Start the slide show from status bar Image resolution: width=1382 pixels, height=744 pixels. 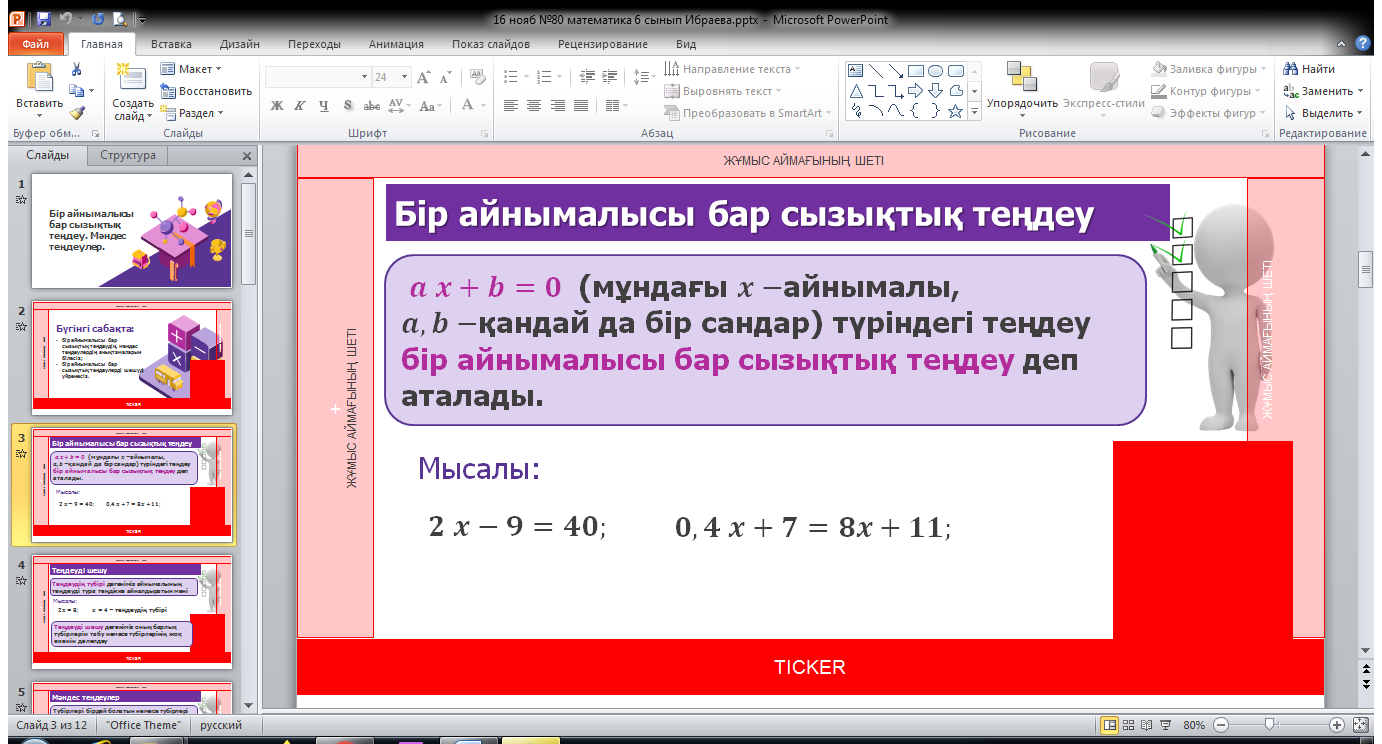pos(1165,725)
